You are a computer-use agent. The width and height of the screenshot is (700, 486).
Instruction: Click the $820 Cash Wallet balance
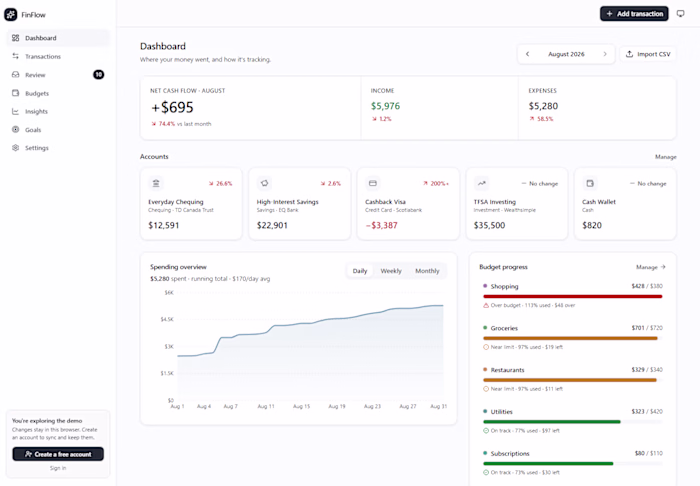coord(592,225)
